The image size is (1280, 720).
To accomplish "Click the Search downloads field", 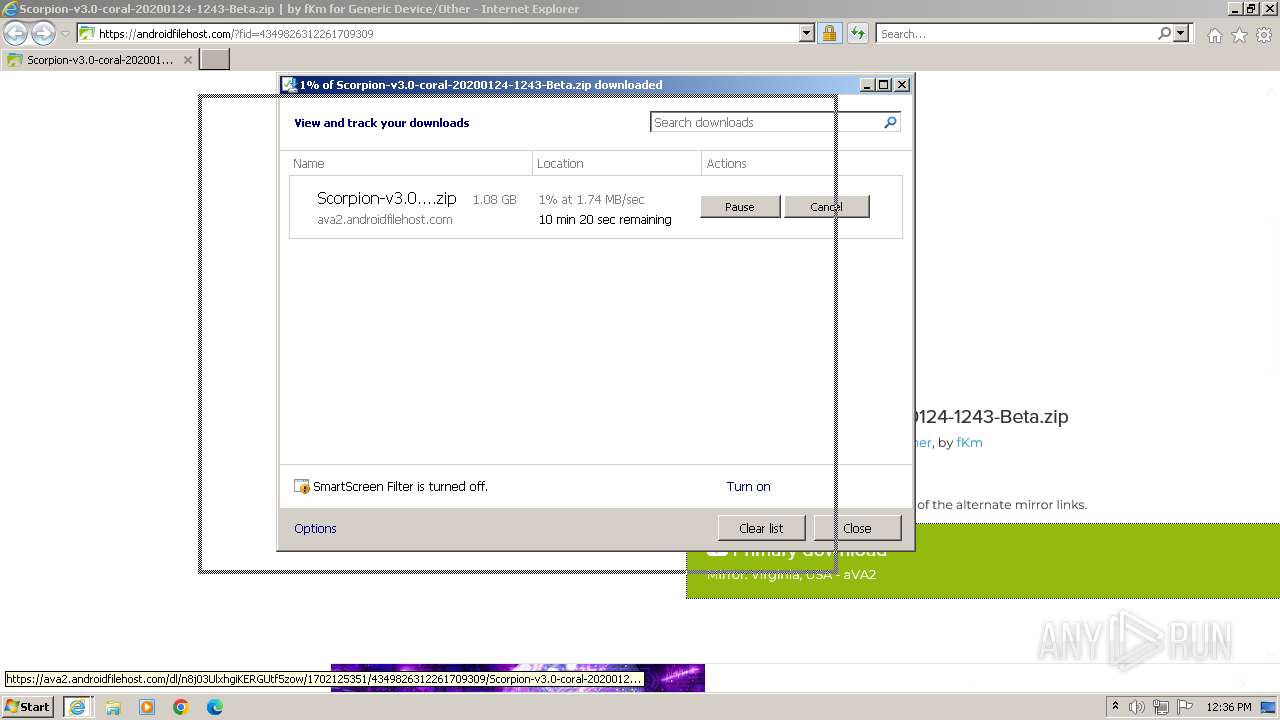I will (765, 122).
